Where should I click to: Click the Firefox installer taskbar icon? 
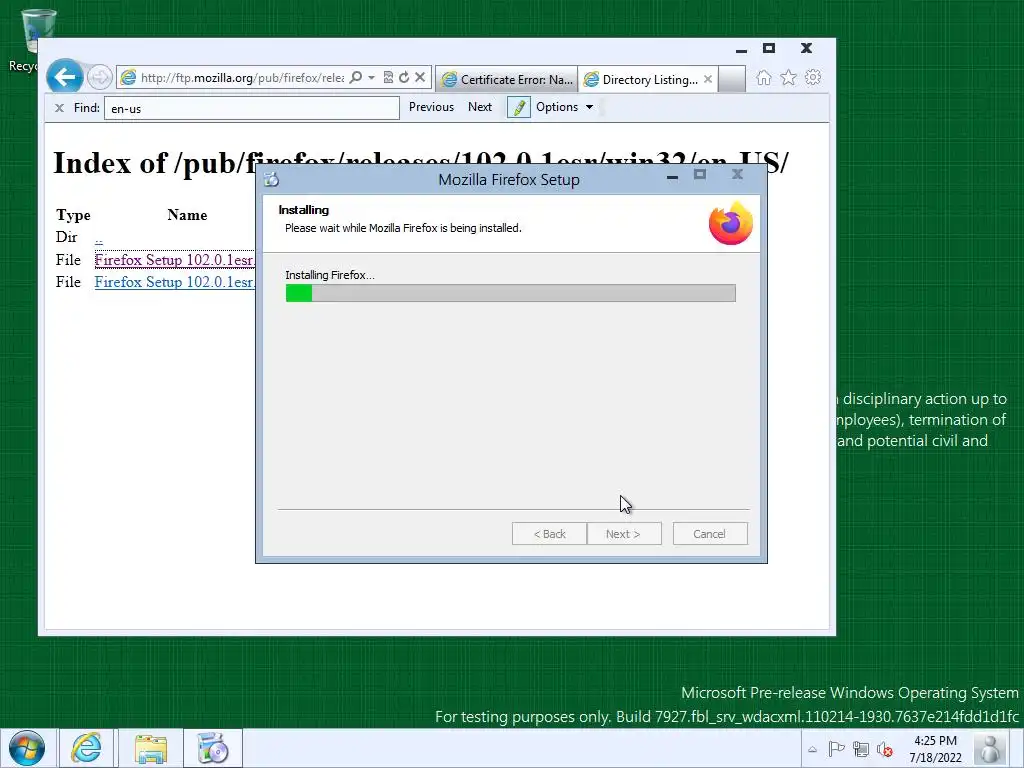[212, 748]
